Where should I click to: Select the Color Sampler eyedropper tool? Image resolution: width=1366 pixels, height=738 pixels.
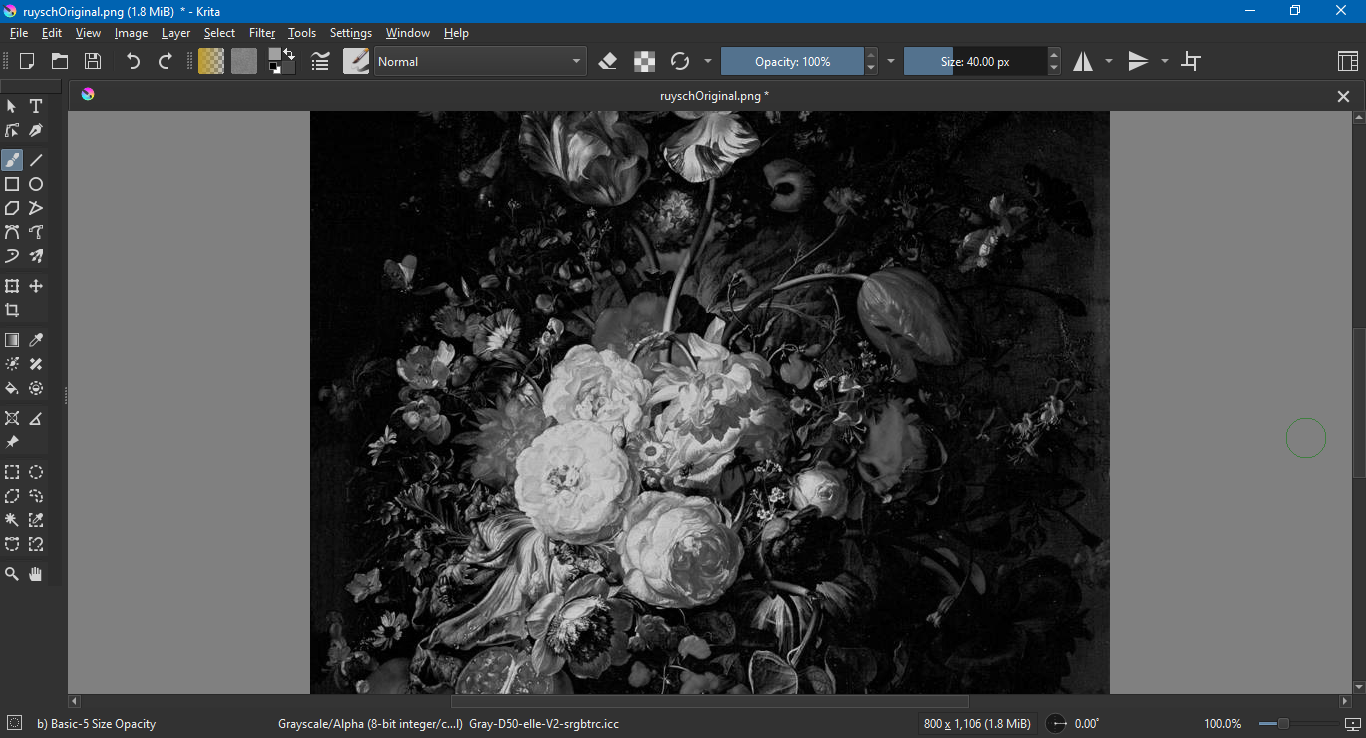click(36, 340)
